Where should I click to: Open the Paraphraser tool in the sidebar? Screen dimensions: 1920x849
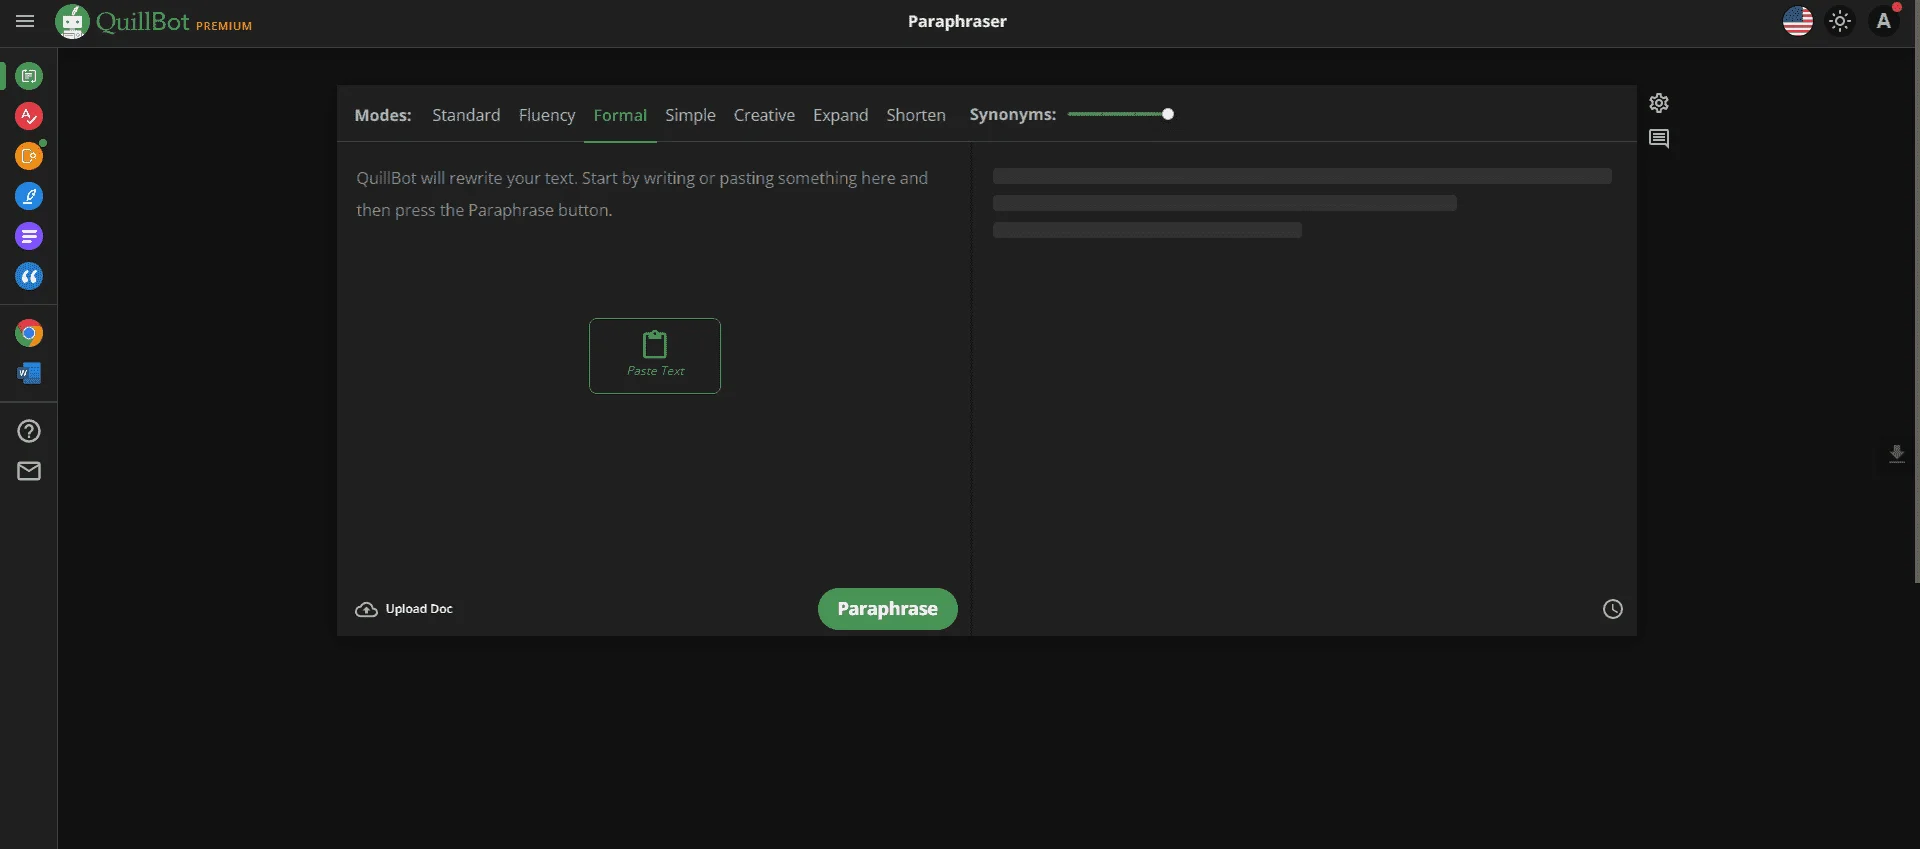tap(29, 76)
